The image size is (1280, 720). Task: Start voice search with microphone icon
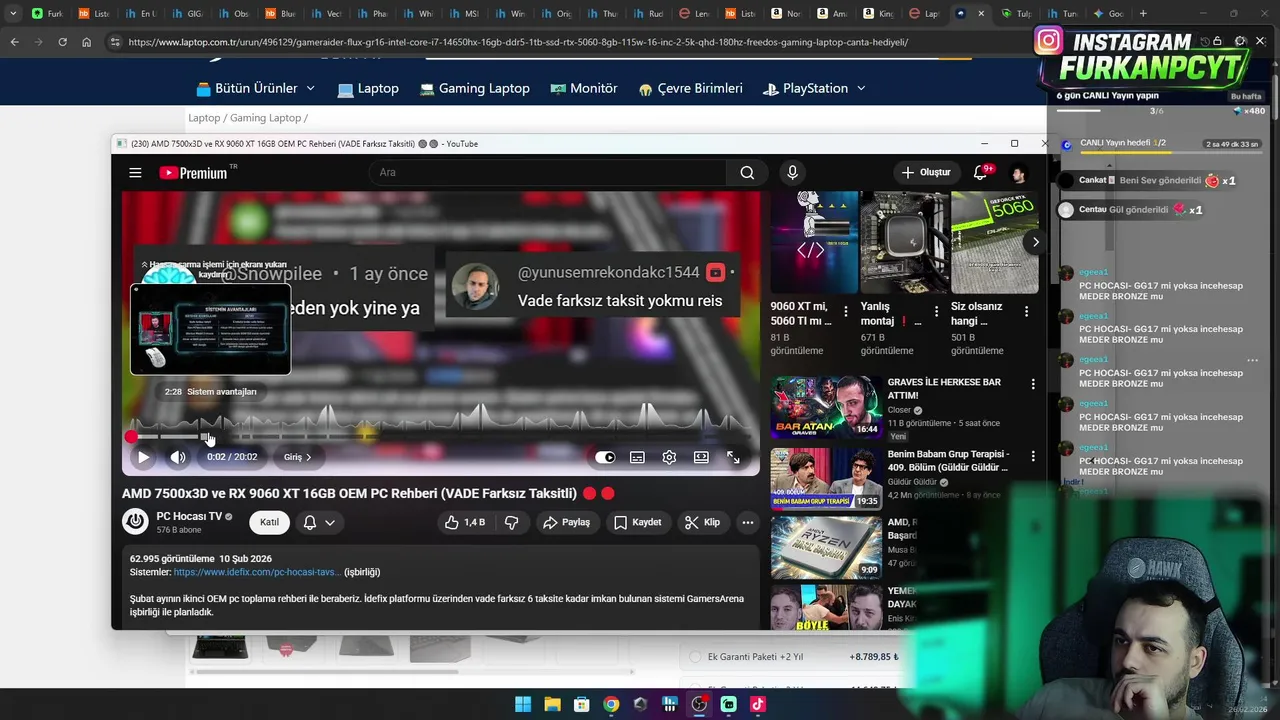[x=792, y=173]
